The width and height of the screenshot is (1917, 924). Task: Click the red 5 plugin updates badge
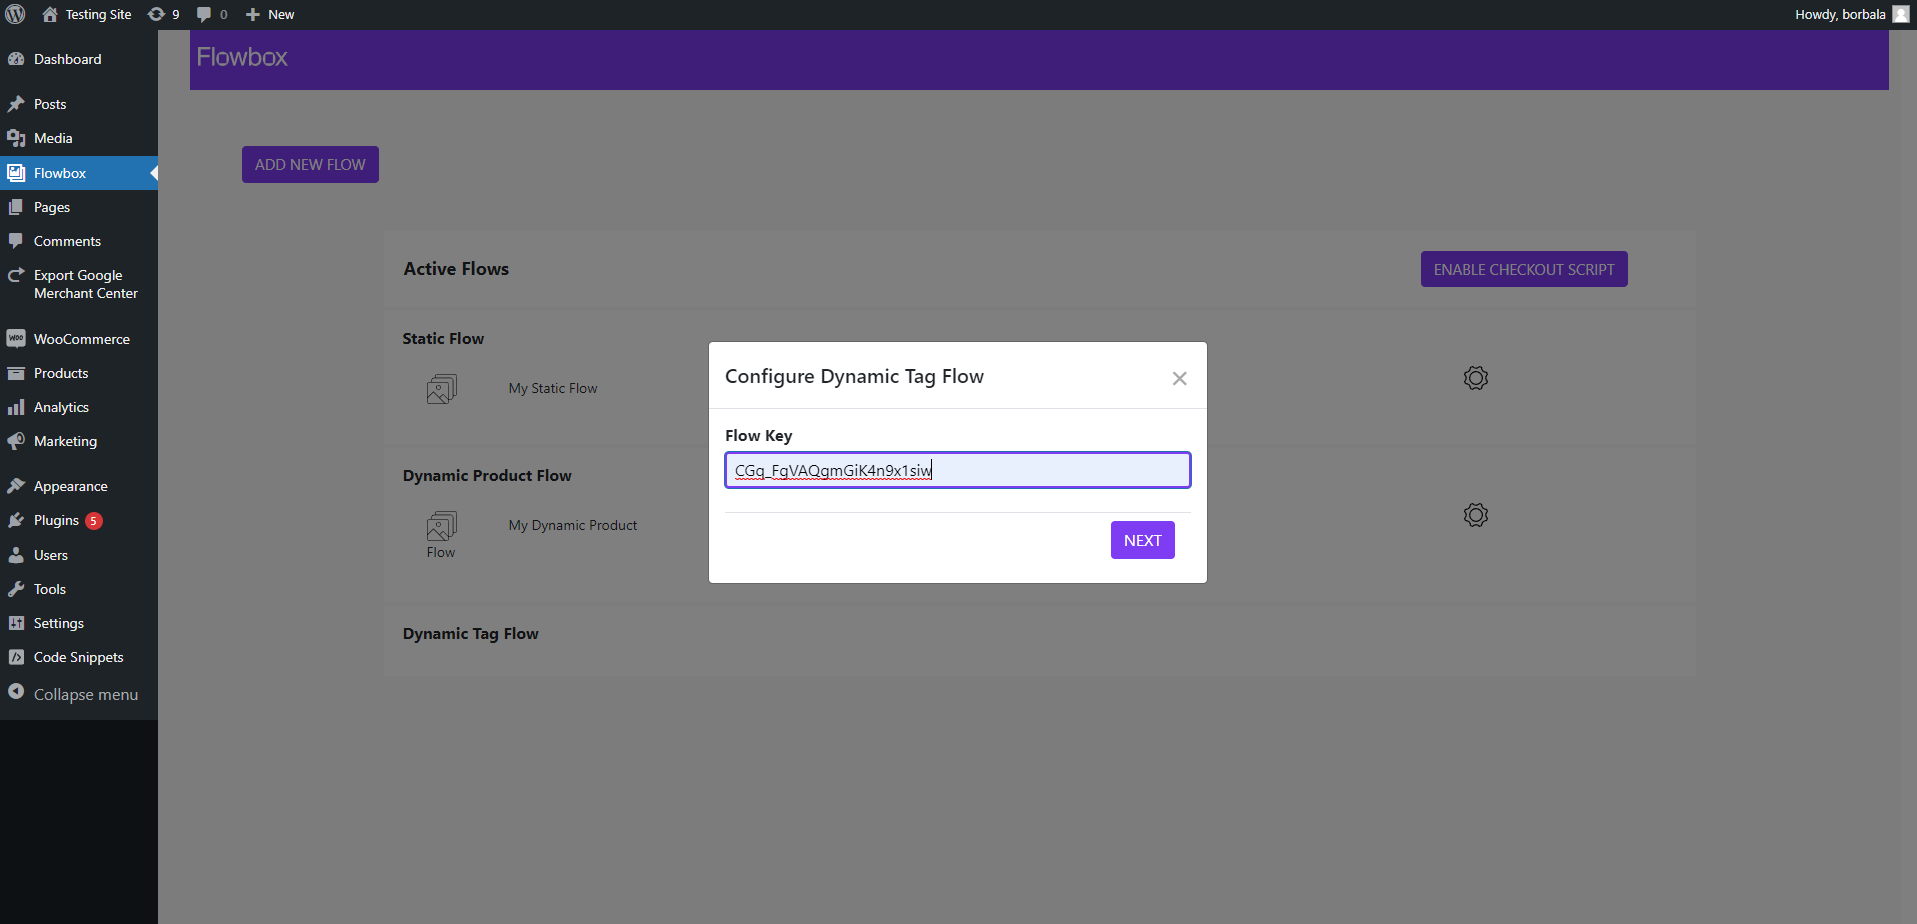click(94, 521)
